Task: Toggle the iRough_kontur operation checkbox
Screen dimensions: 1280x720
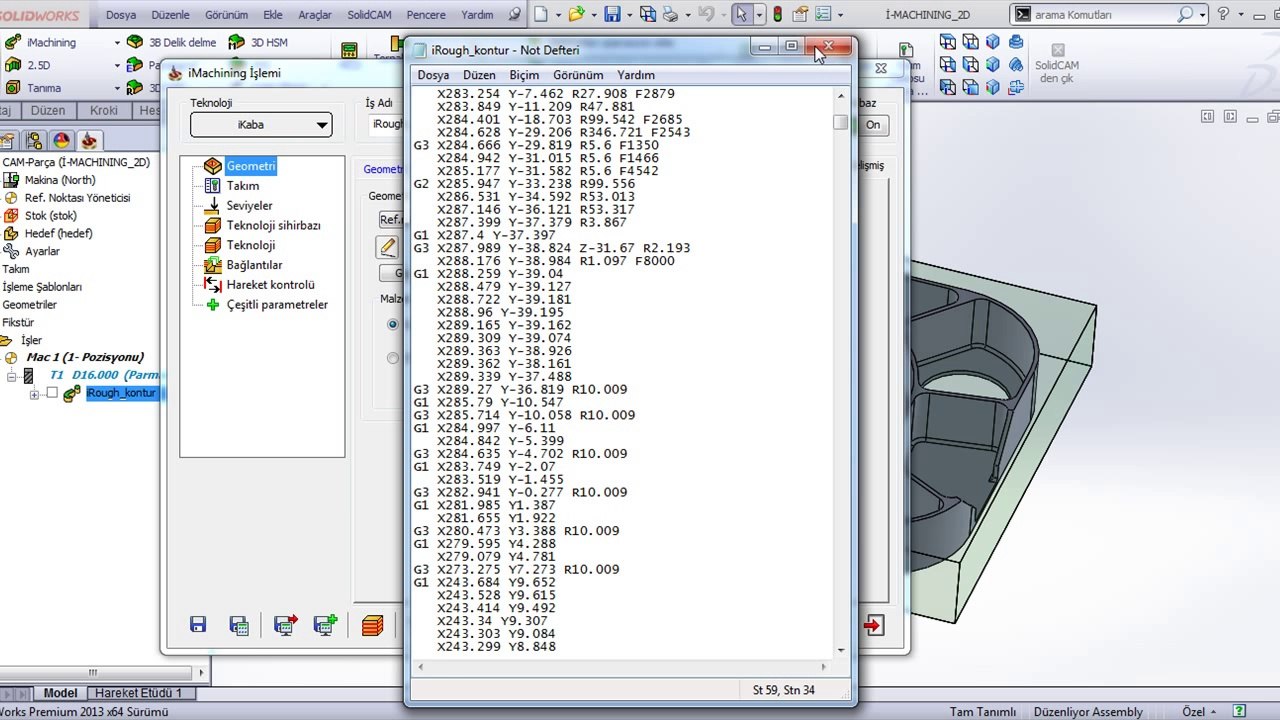Action: [52, 393]
